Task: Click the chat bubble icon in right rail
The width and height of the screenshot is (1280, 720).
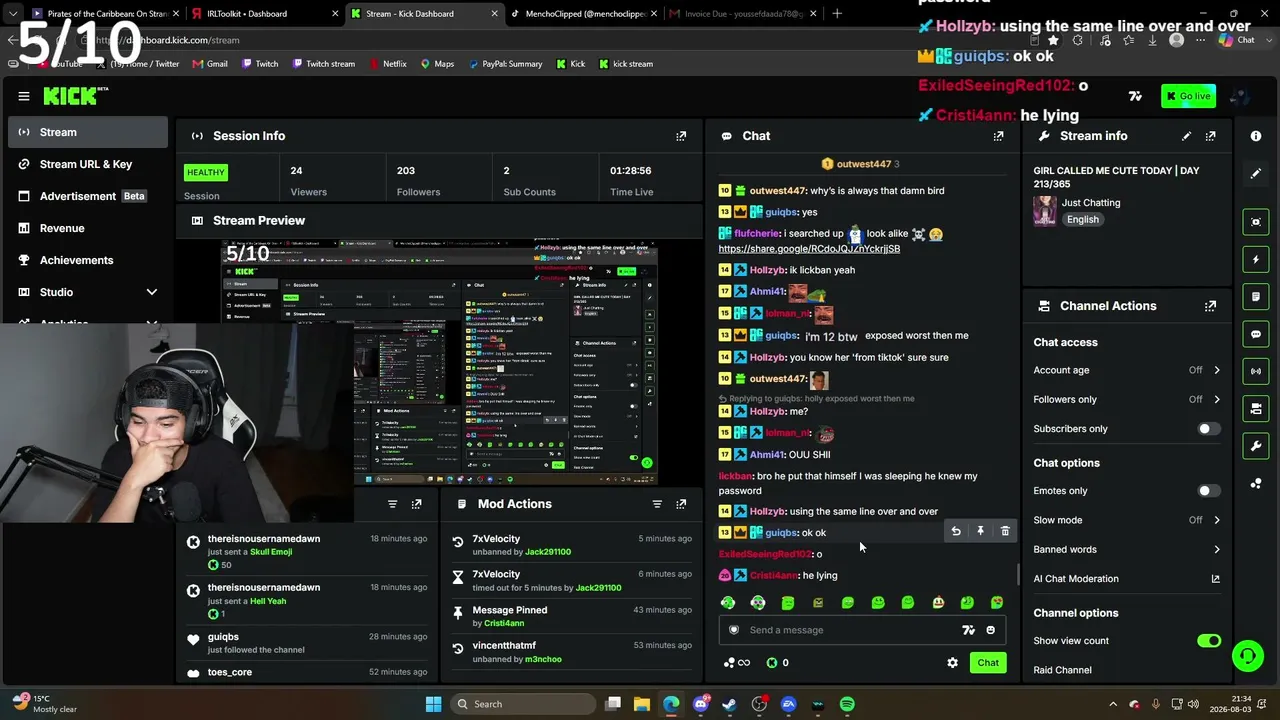Action: tap(1256, 334)
